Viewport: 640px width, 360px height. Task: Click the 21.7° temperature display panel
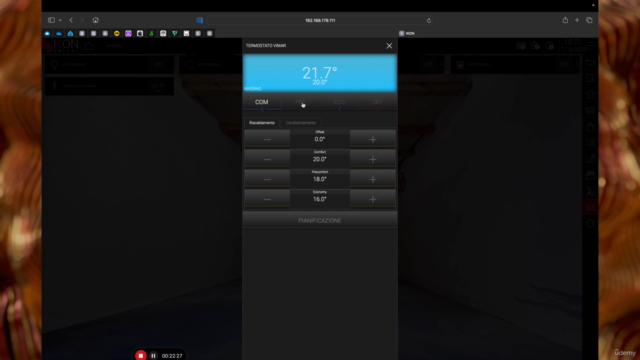pyautogui.click(x=320, y=73)
